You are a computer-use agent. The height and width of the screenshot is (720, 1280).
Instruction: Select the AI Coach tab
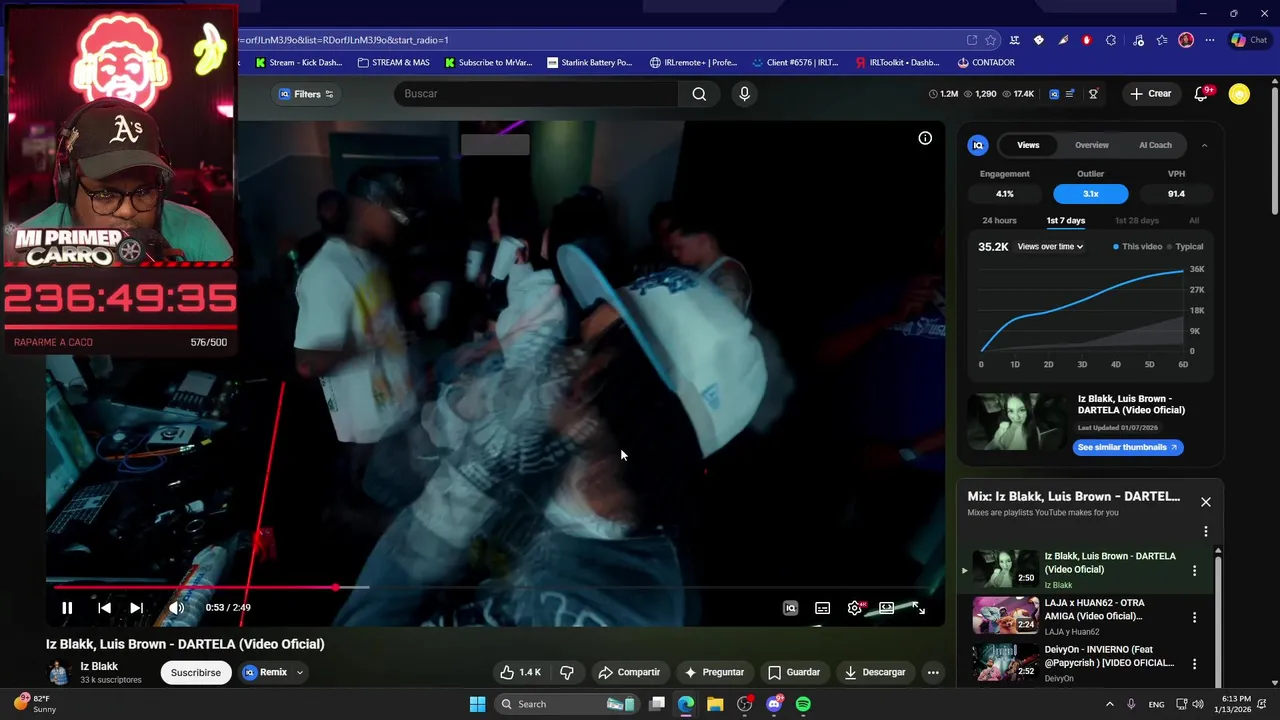tap(1155, 145)
